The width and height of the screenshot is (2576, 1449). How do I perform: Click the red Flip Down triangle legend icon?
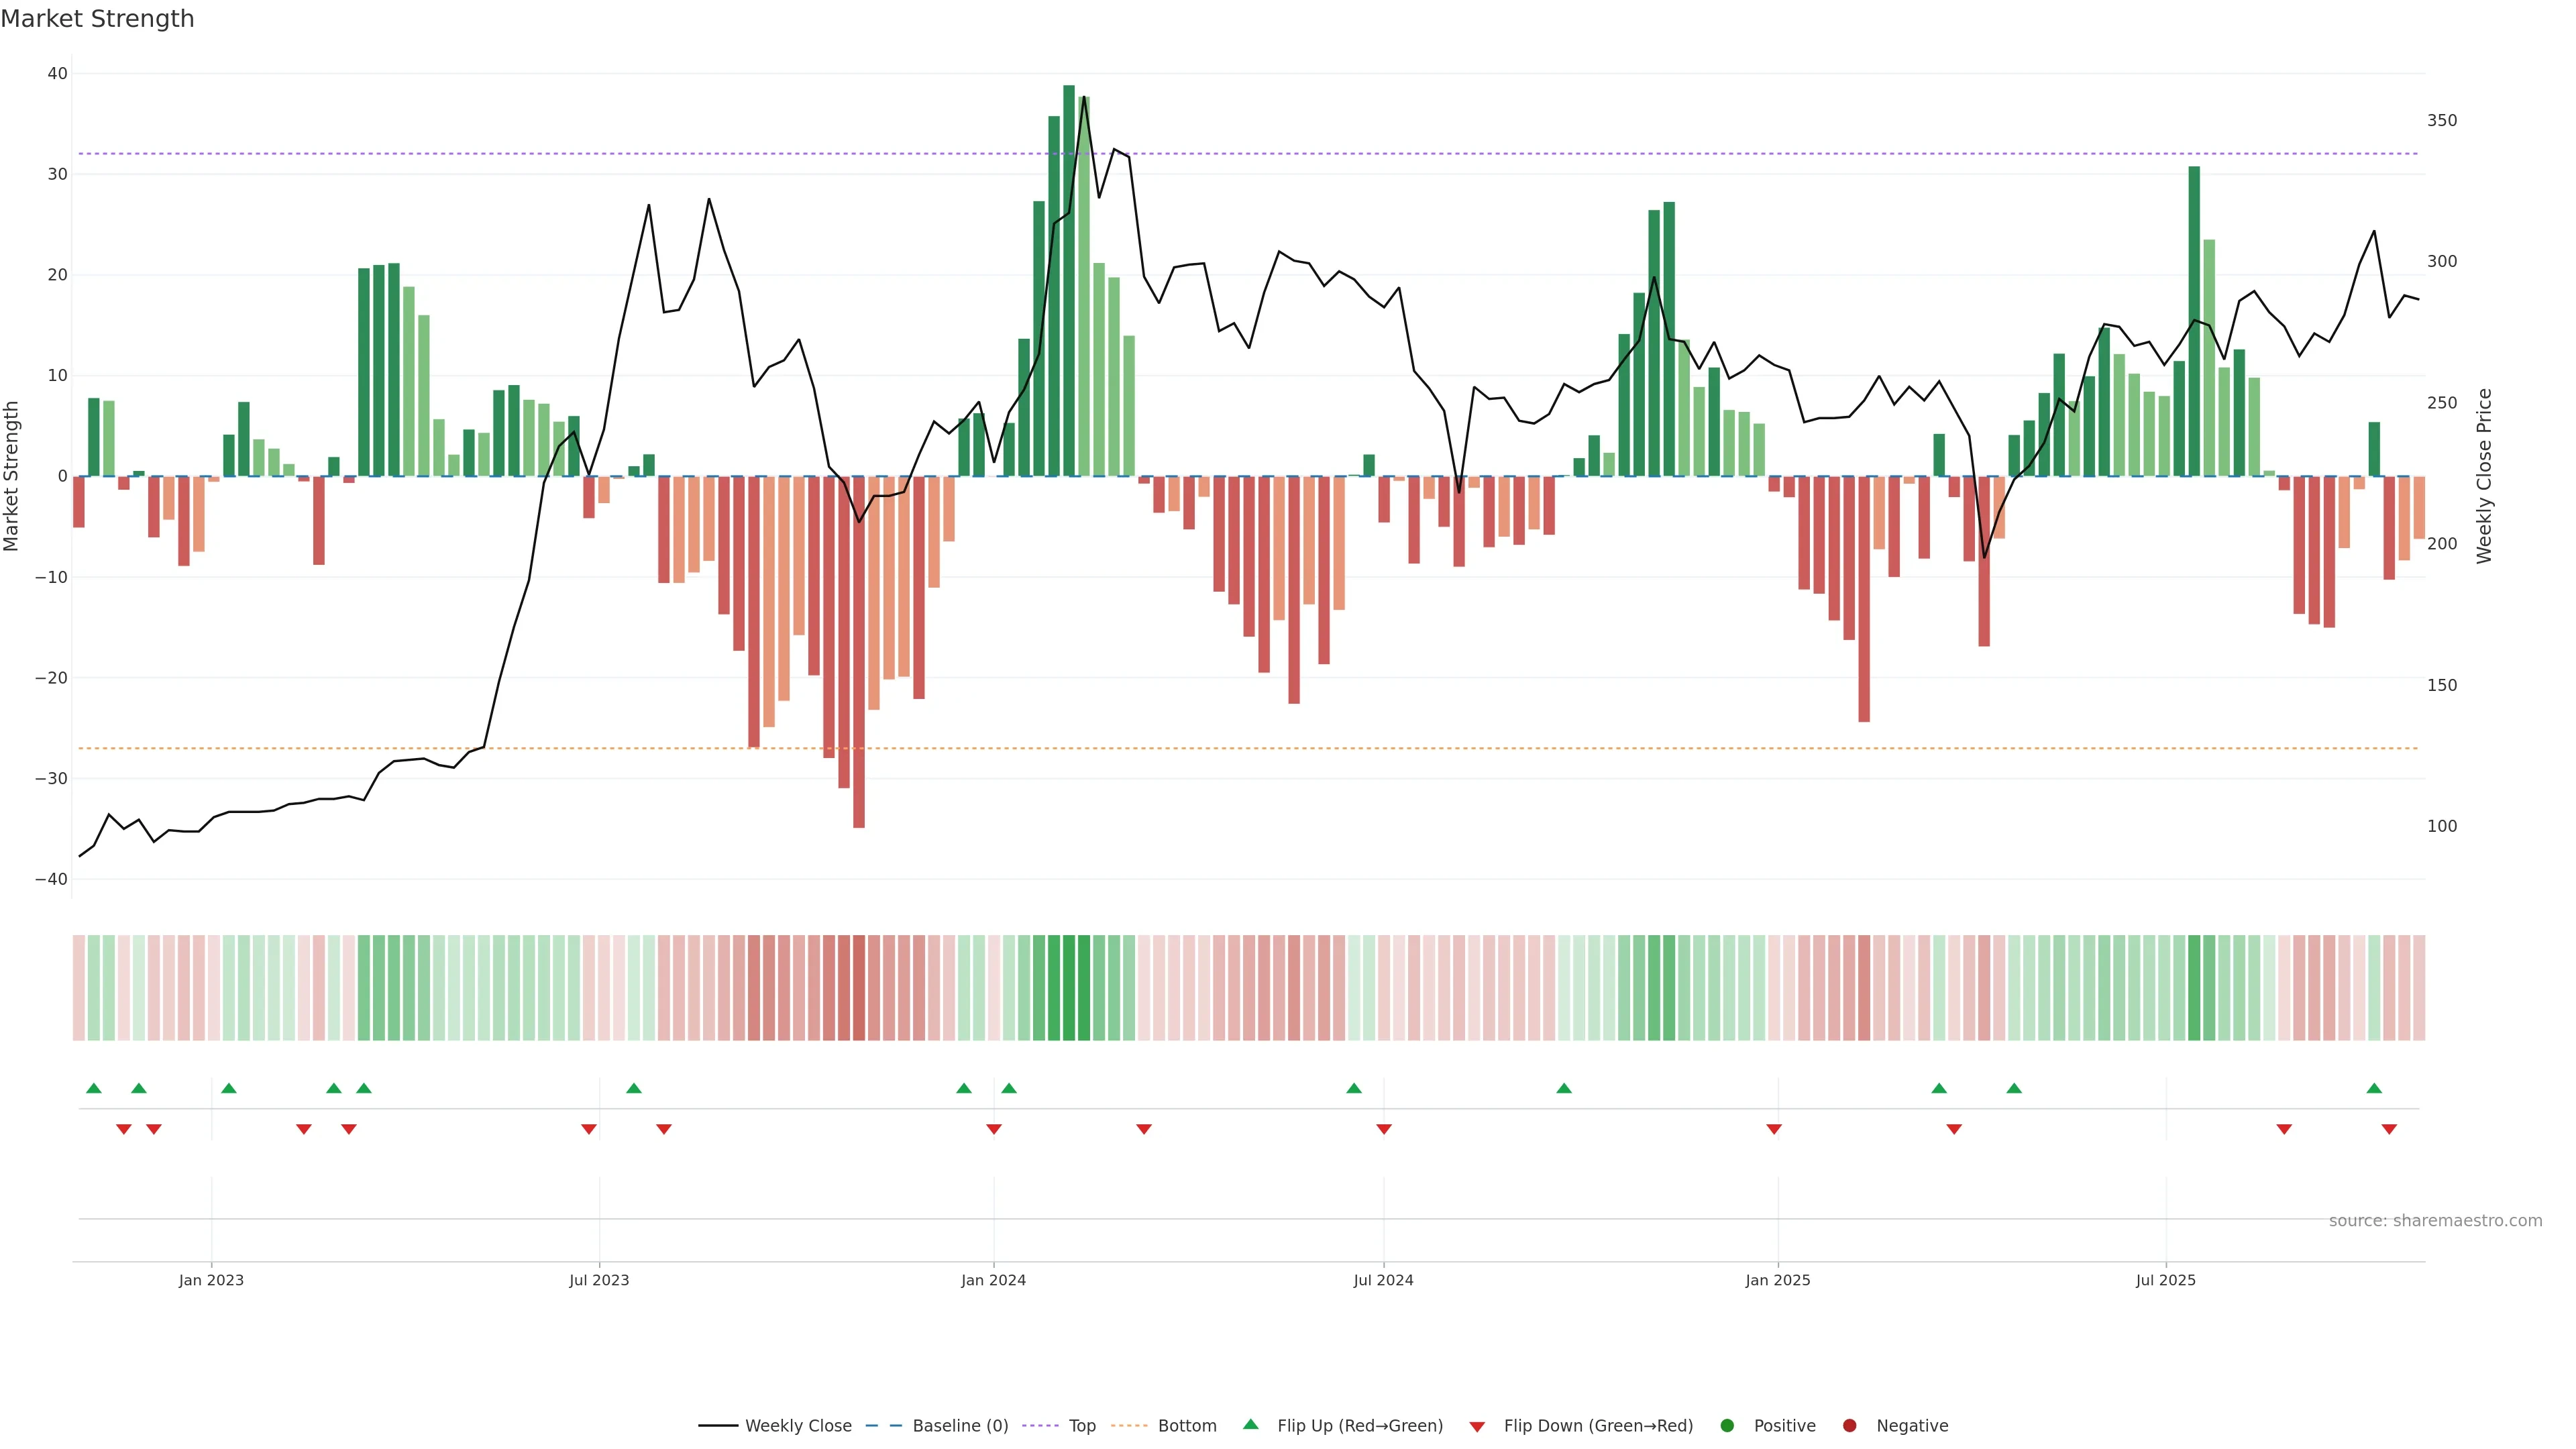click(1477, 1427)
